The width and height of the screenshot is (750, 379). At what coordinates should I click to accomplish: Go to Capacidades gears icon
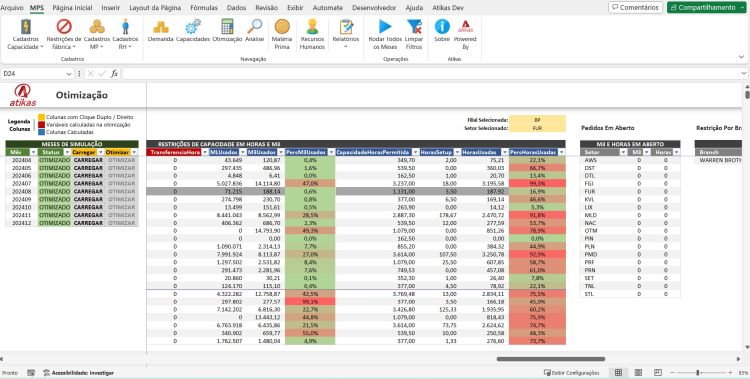(193, 26)
